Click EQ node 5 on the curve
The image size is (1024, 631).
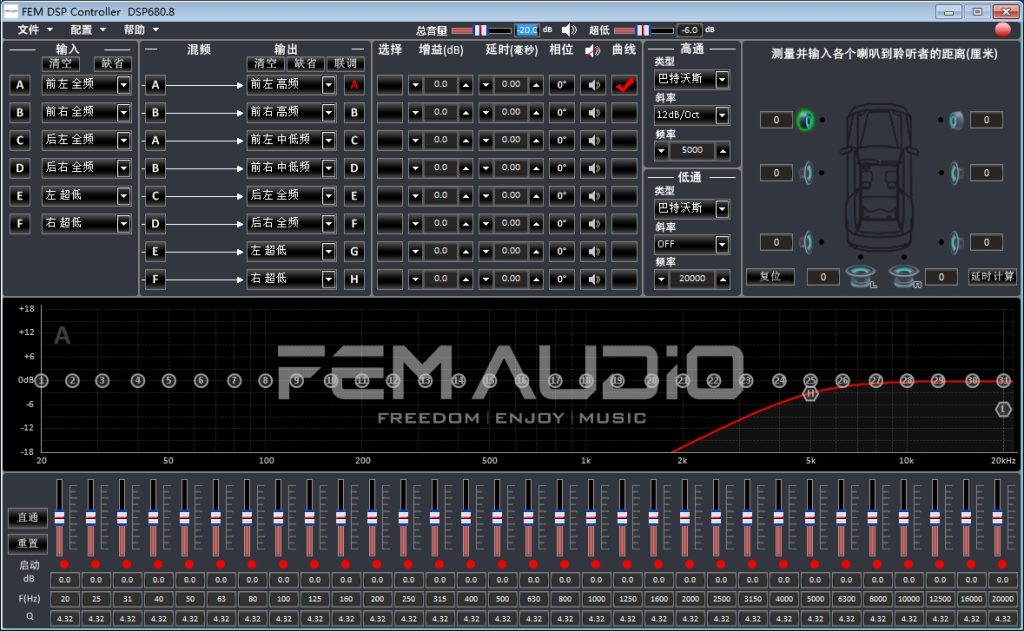(168, 380)
